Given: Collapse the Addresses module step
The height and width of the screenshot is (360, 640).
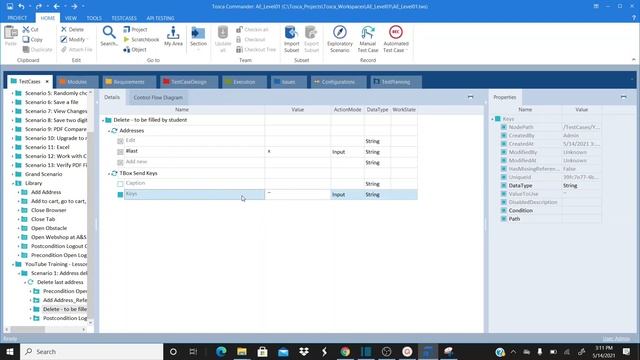Looking at the screenshot, I should 109,131.
